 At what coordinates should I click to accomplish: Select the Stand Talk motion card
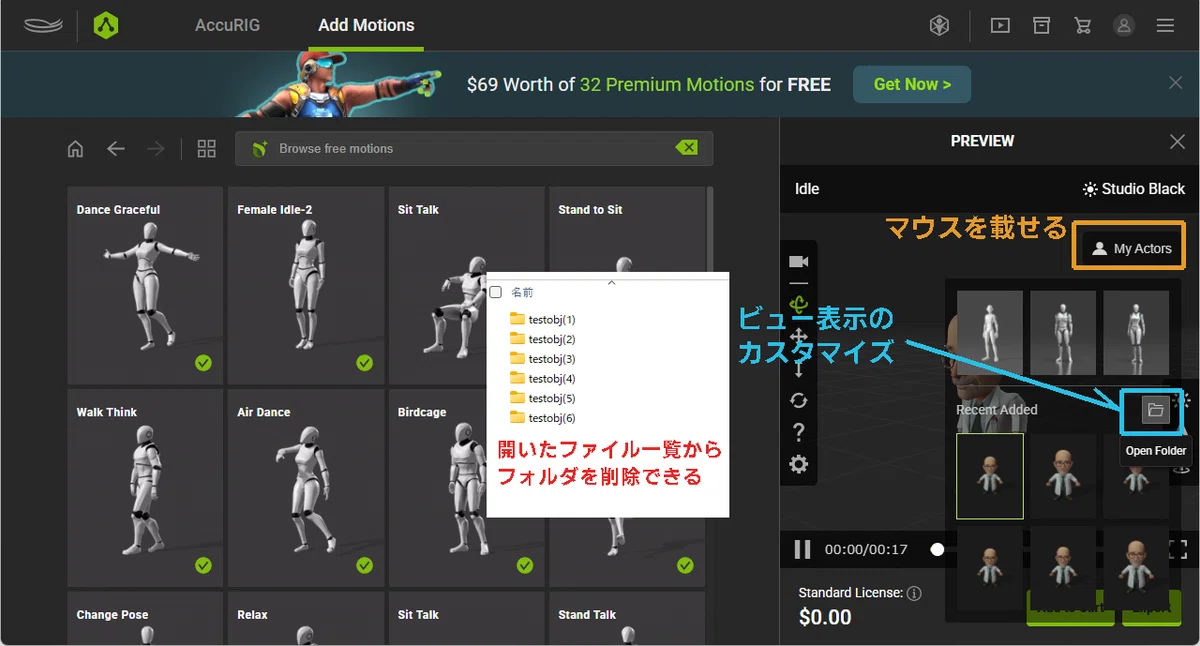click(x=627, y=619)
